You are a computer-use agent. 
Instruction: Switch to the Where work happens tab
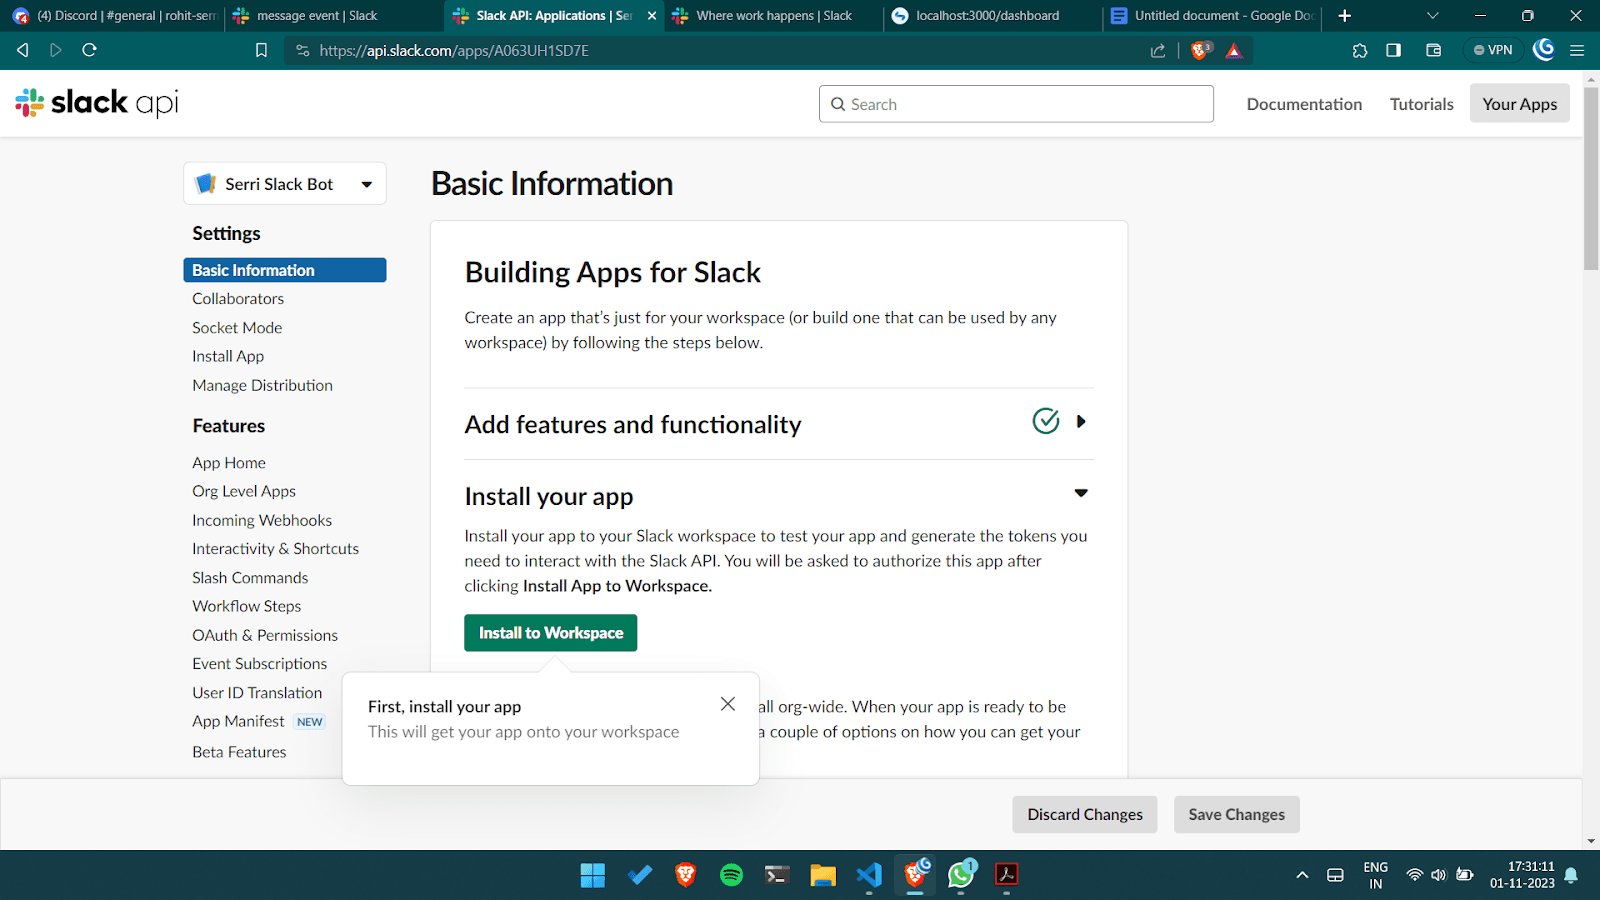click(774, 16)
